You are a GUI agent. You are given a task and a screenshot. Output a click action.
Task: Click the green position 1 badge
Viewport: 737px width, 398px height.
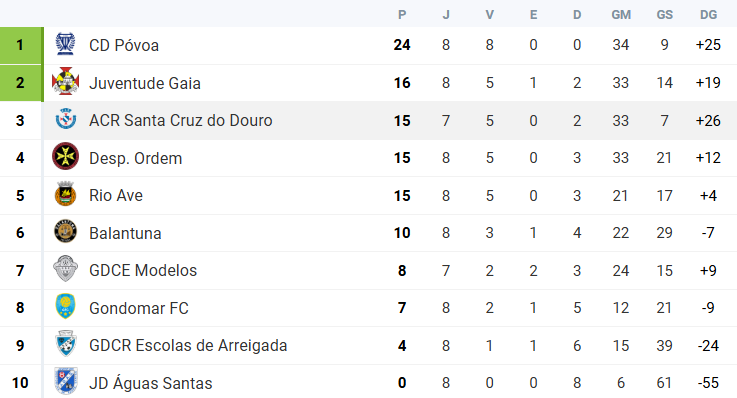(x=21, y=45)
